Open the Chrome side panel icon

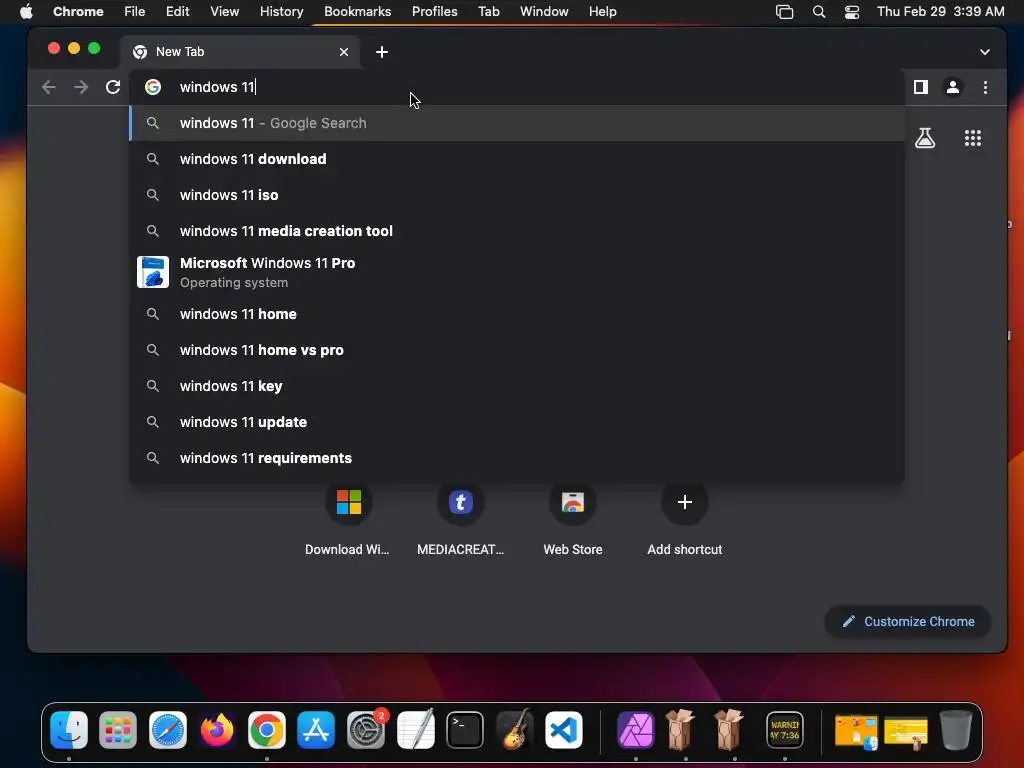[x=921, y=87]
